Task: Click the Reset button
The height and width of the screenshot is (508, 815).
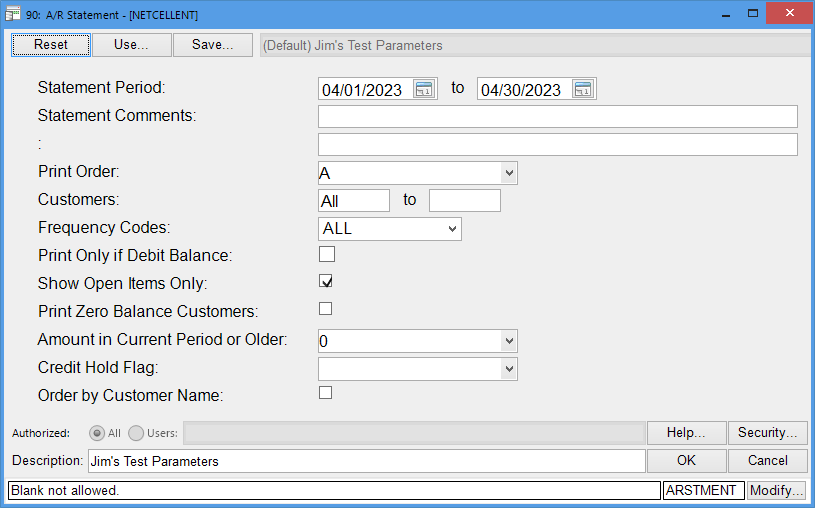Action: pyautogui.click(x=51, y=45)
